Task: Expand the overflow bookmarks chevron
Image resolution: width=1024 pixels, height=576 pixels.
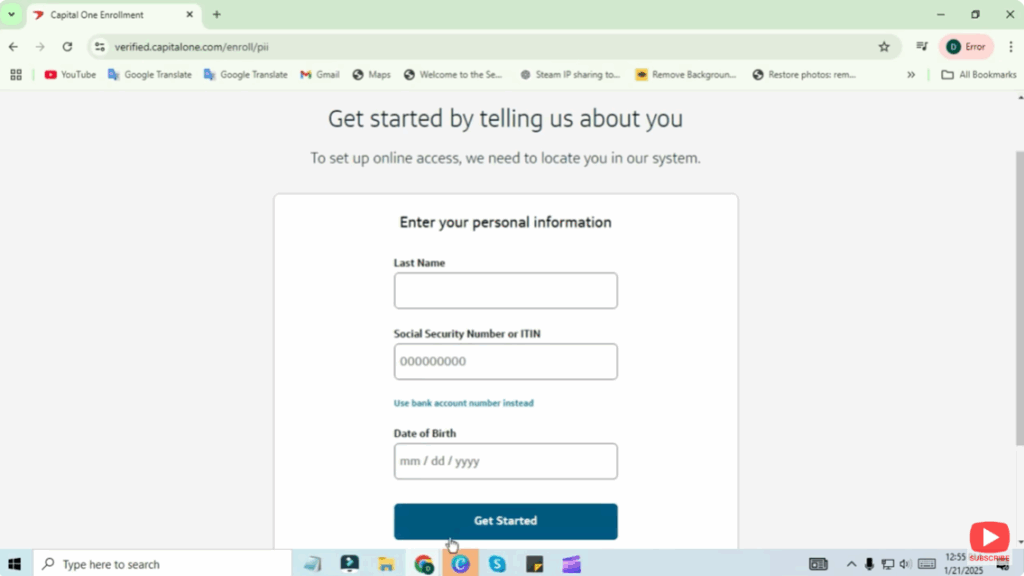Action: pyautogui.click(x=911, y=74)
